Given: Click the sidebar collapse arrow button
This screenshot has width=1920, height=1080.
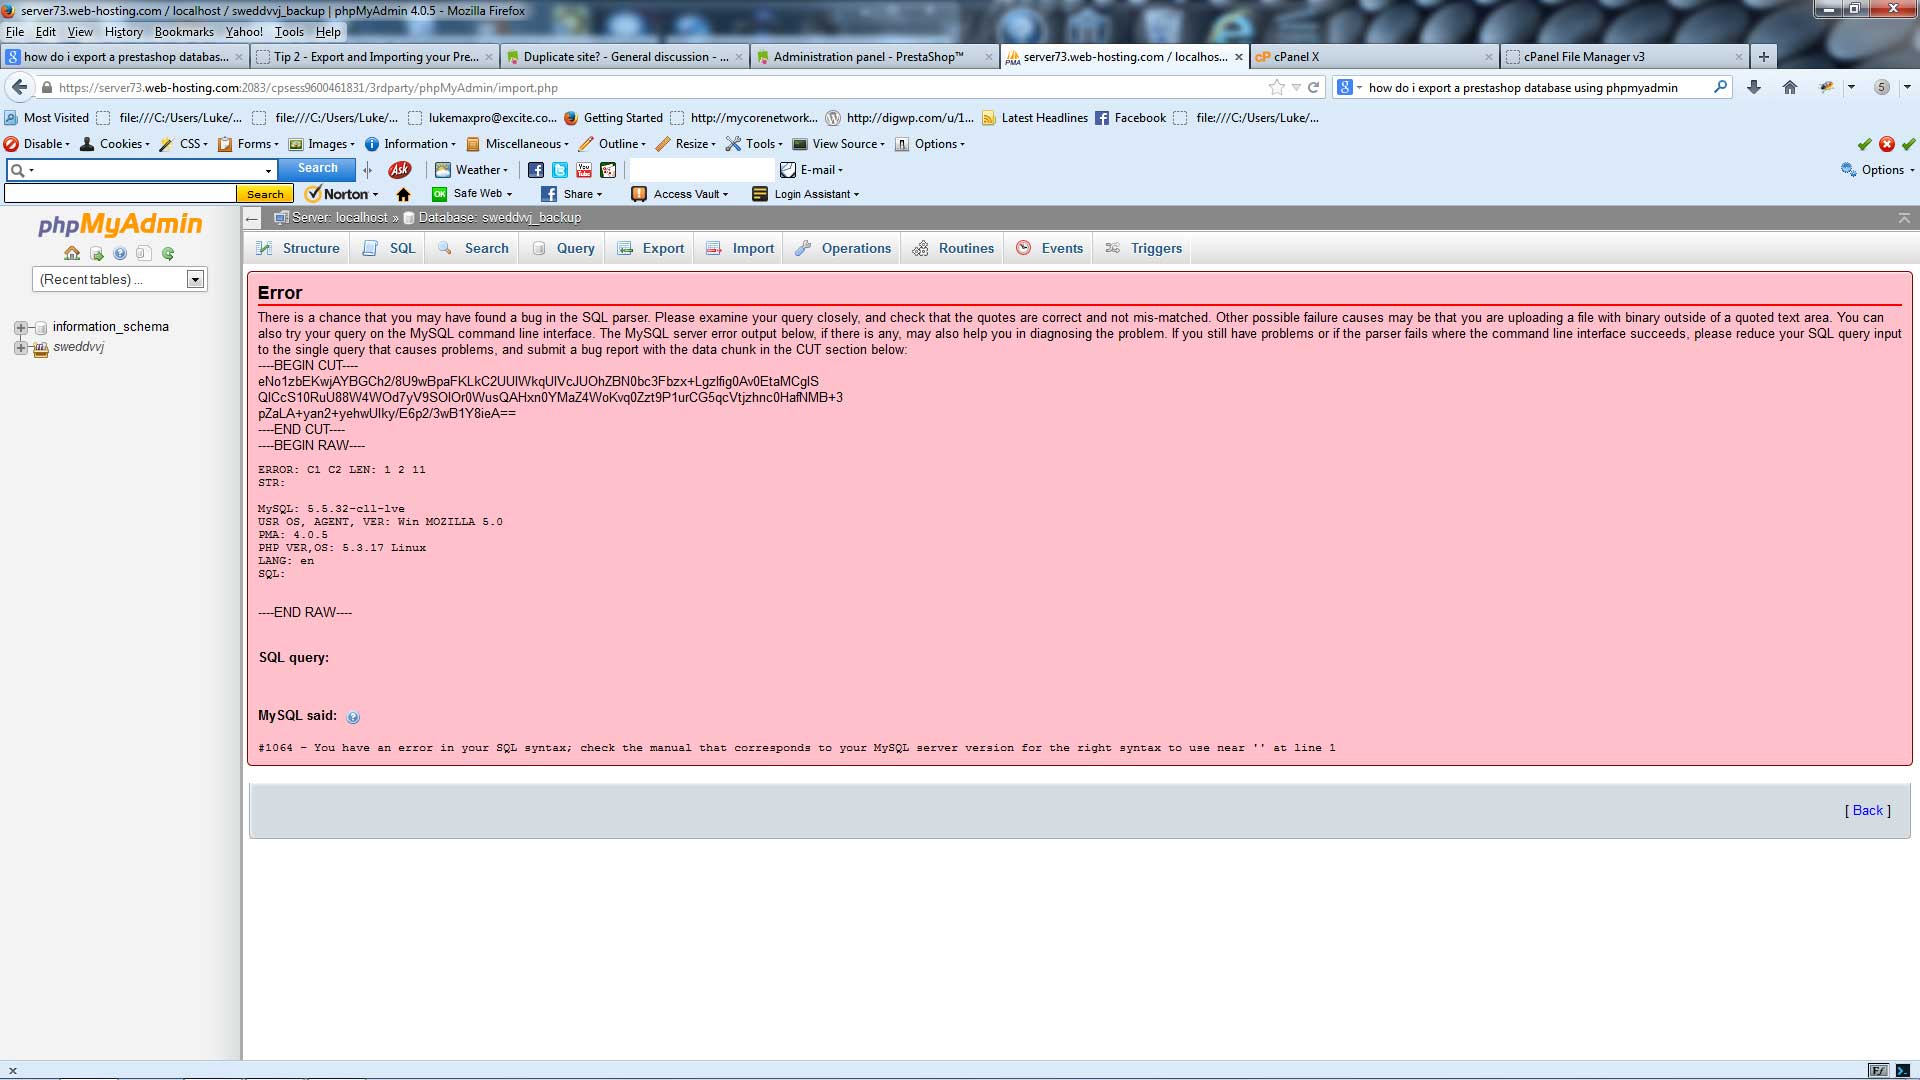Looking at the screenshot, I should click(x=252, y=218).
